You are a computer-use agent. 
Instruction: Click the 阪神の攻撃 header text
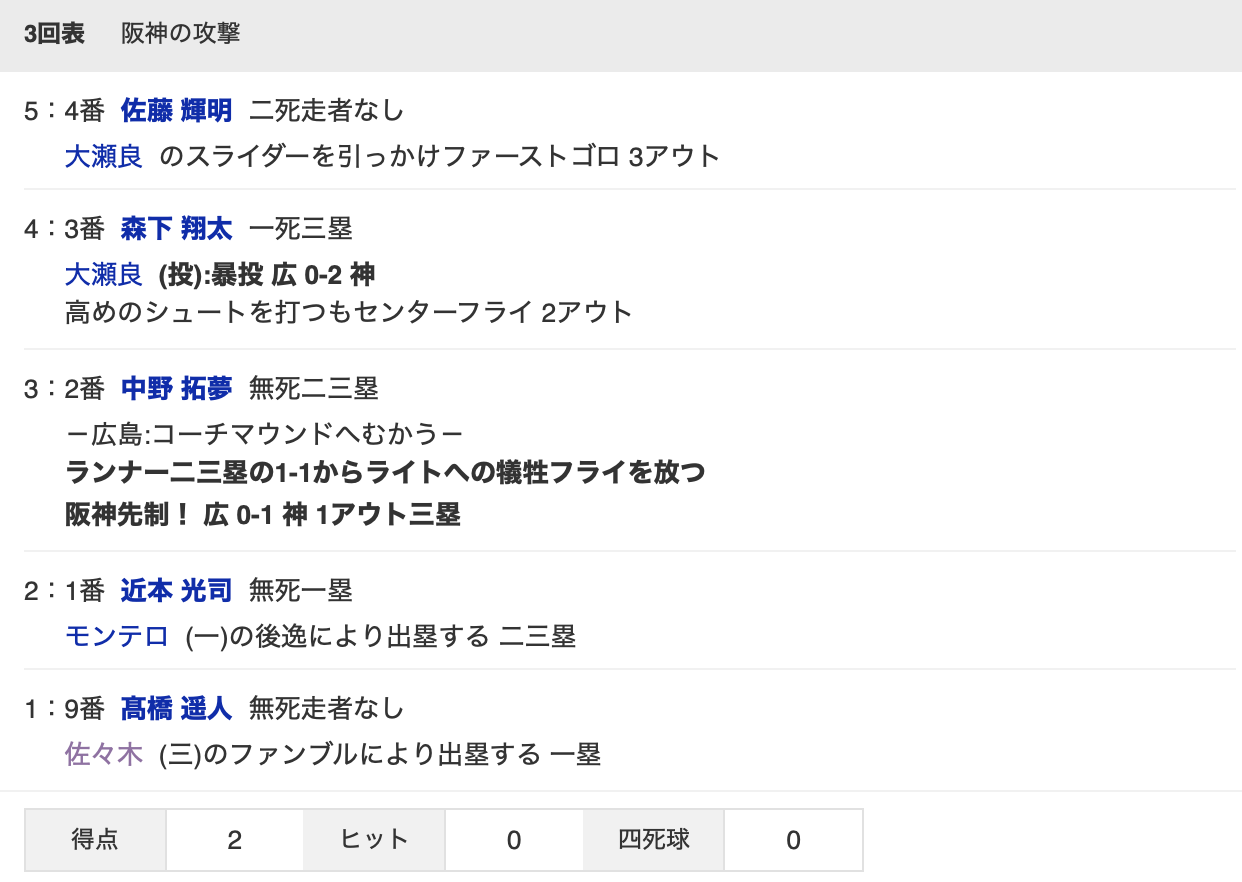[181, 34]
